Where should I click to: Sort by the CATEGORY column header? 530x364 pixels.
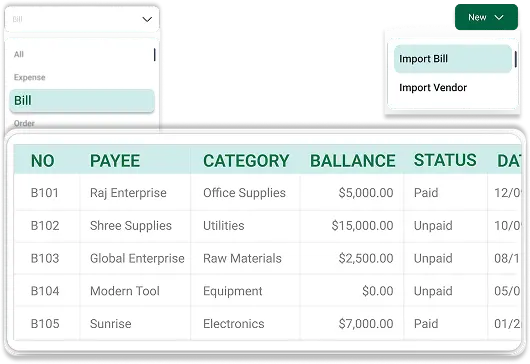[246, 161]
